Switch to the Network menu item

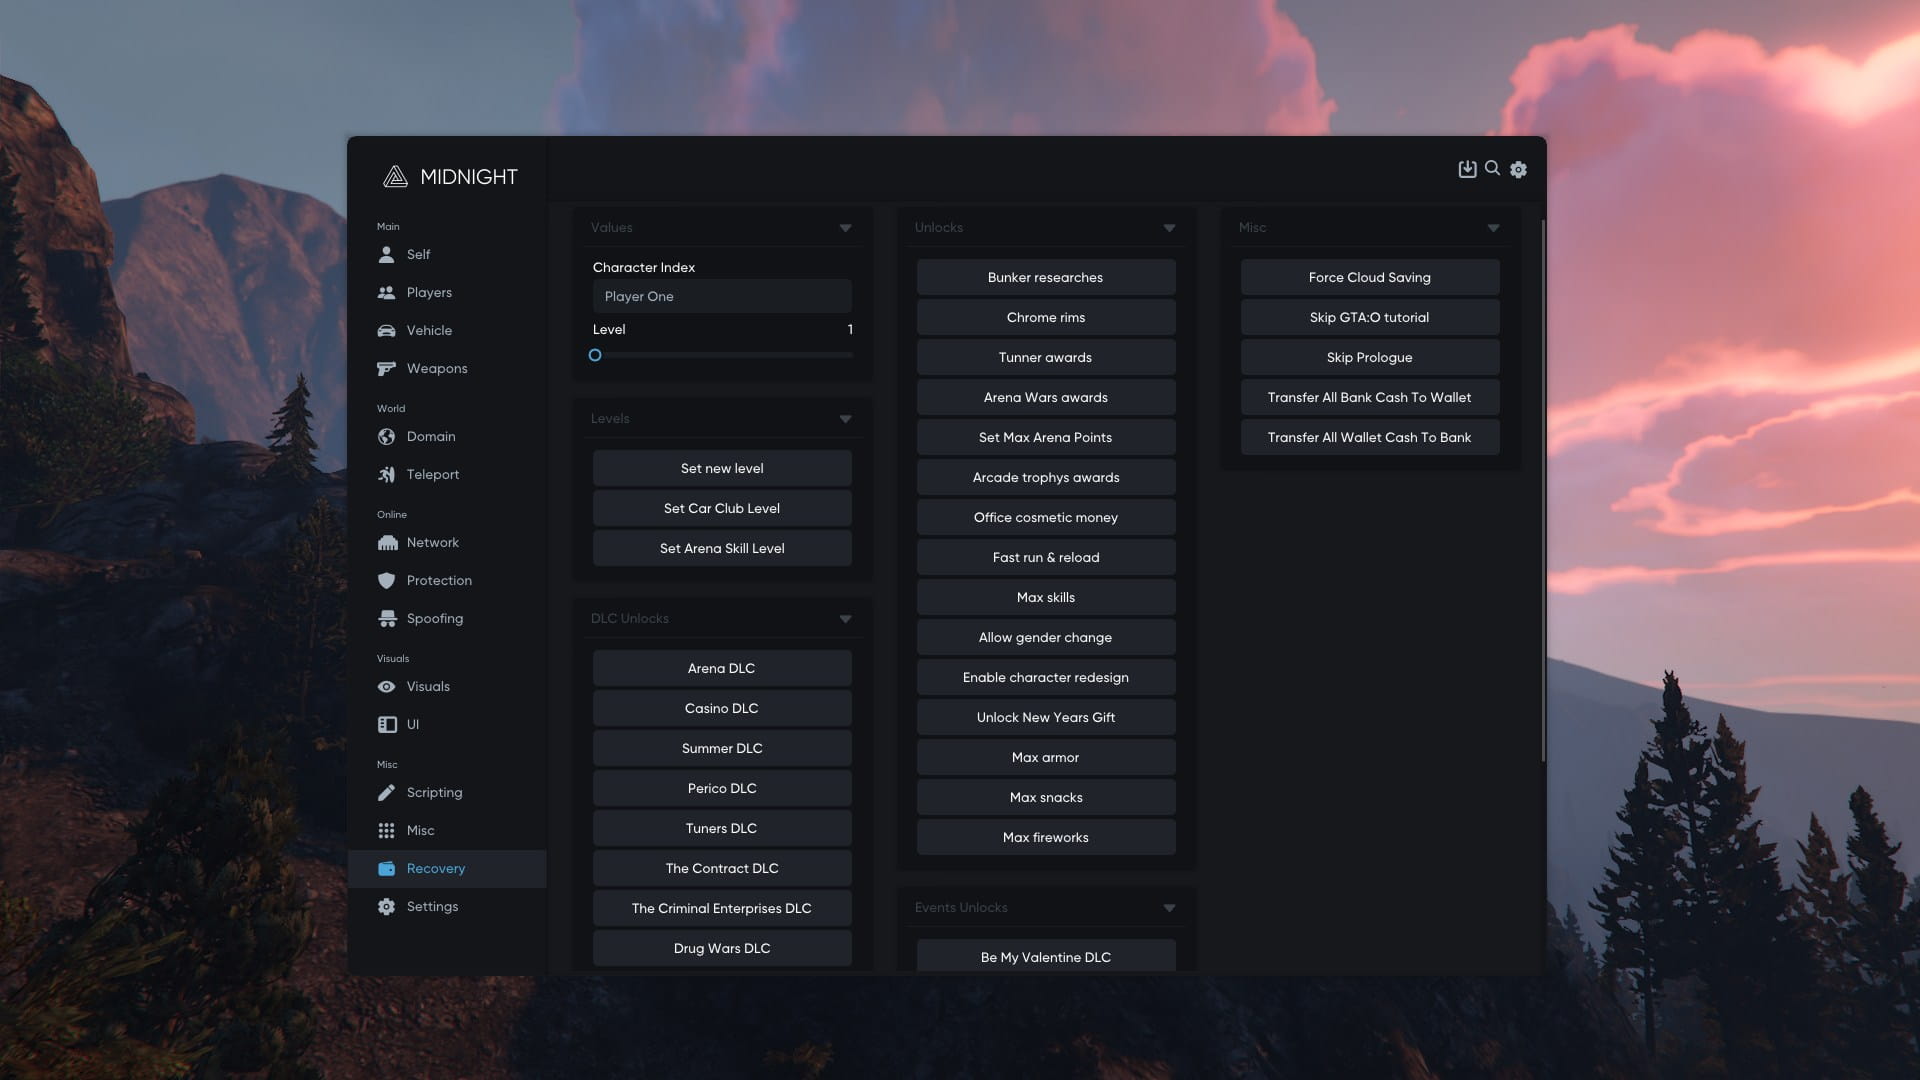432,543
